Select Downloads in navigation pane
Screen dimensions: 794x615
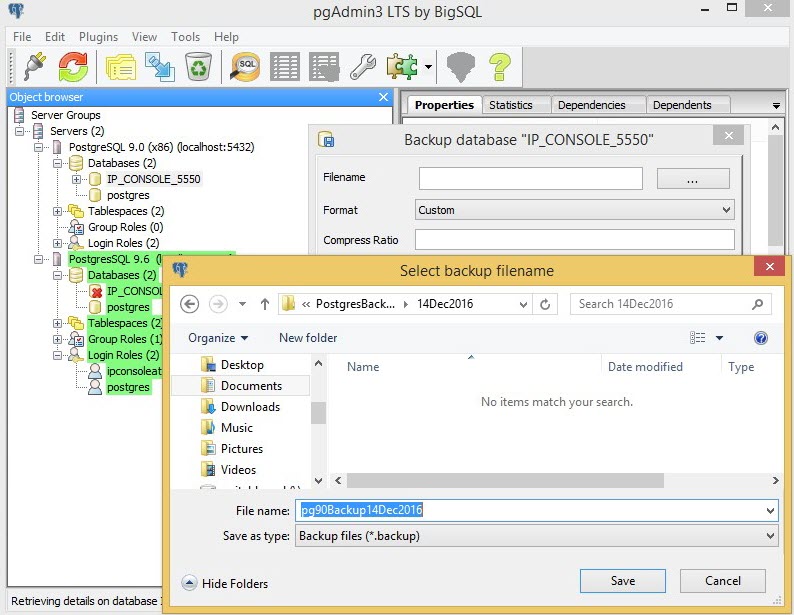point(250,406)
